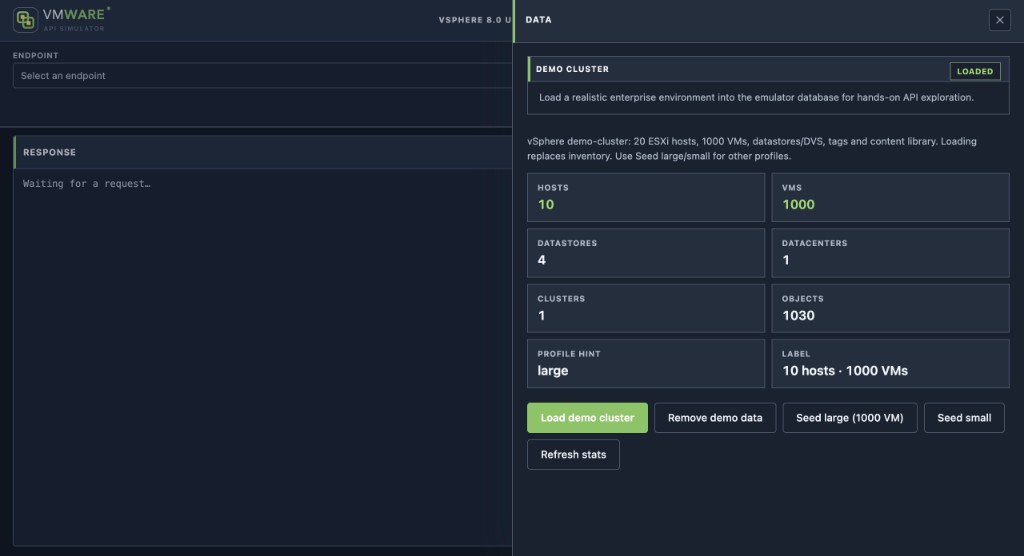Click the Profile hint value large

(x=552, y=370)
